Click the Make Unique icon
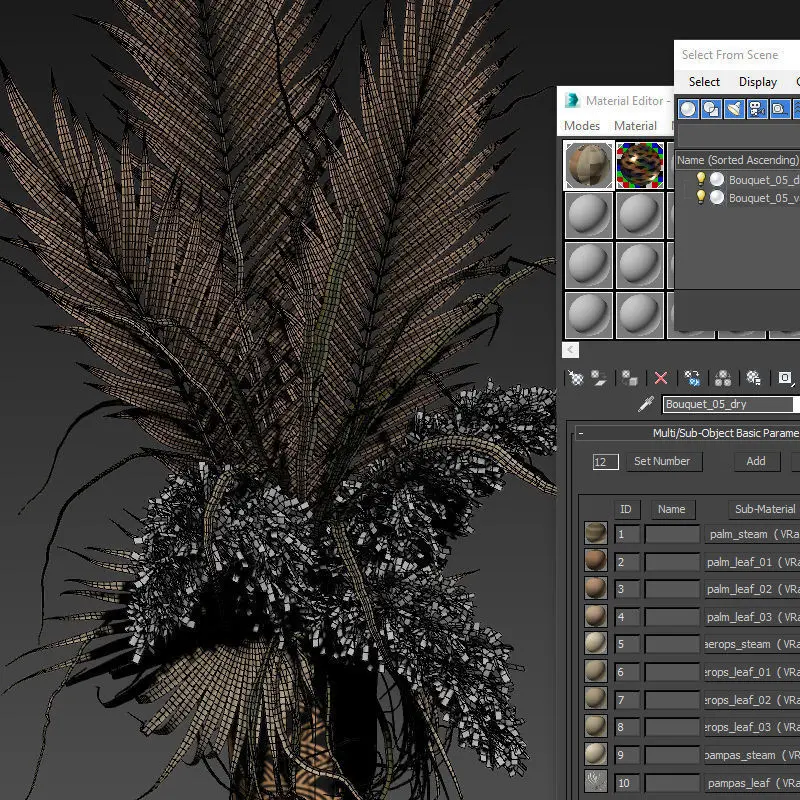 pyautogui.click(x=722, y=378)
